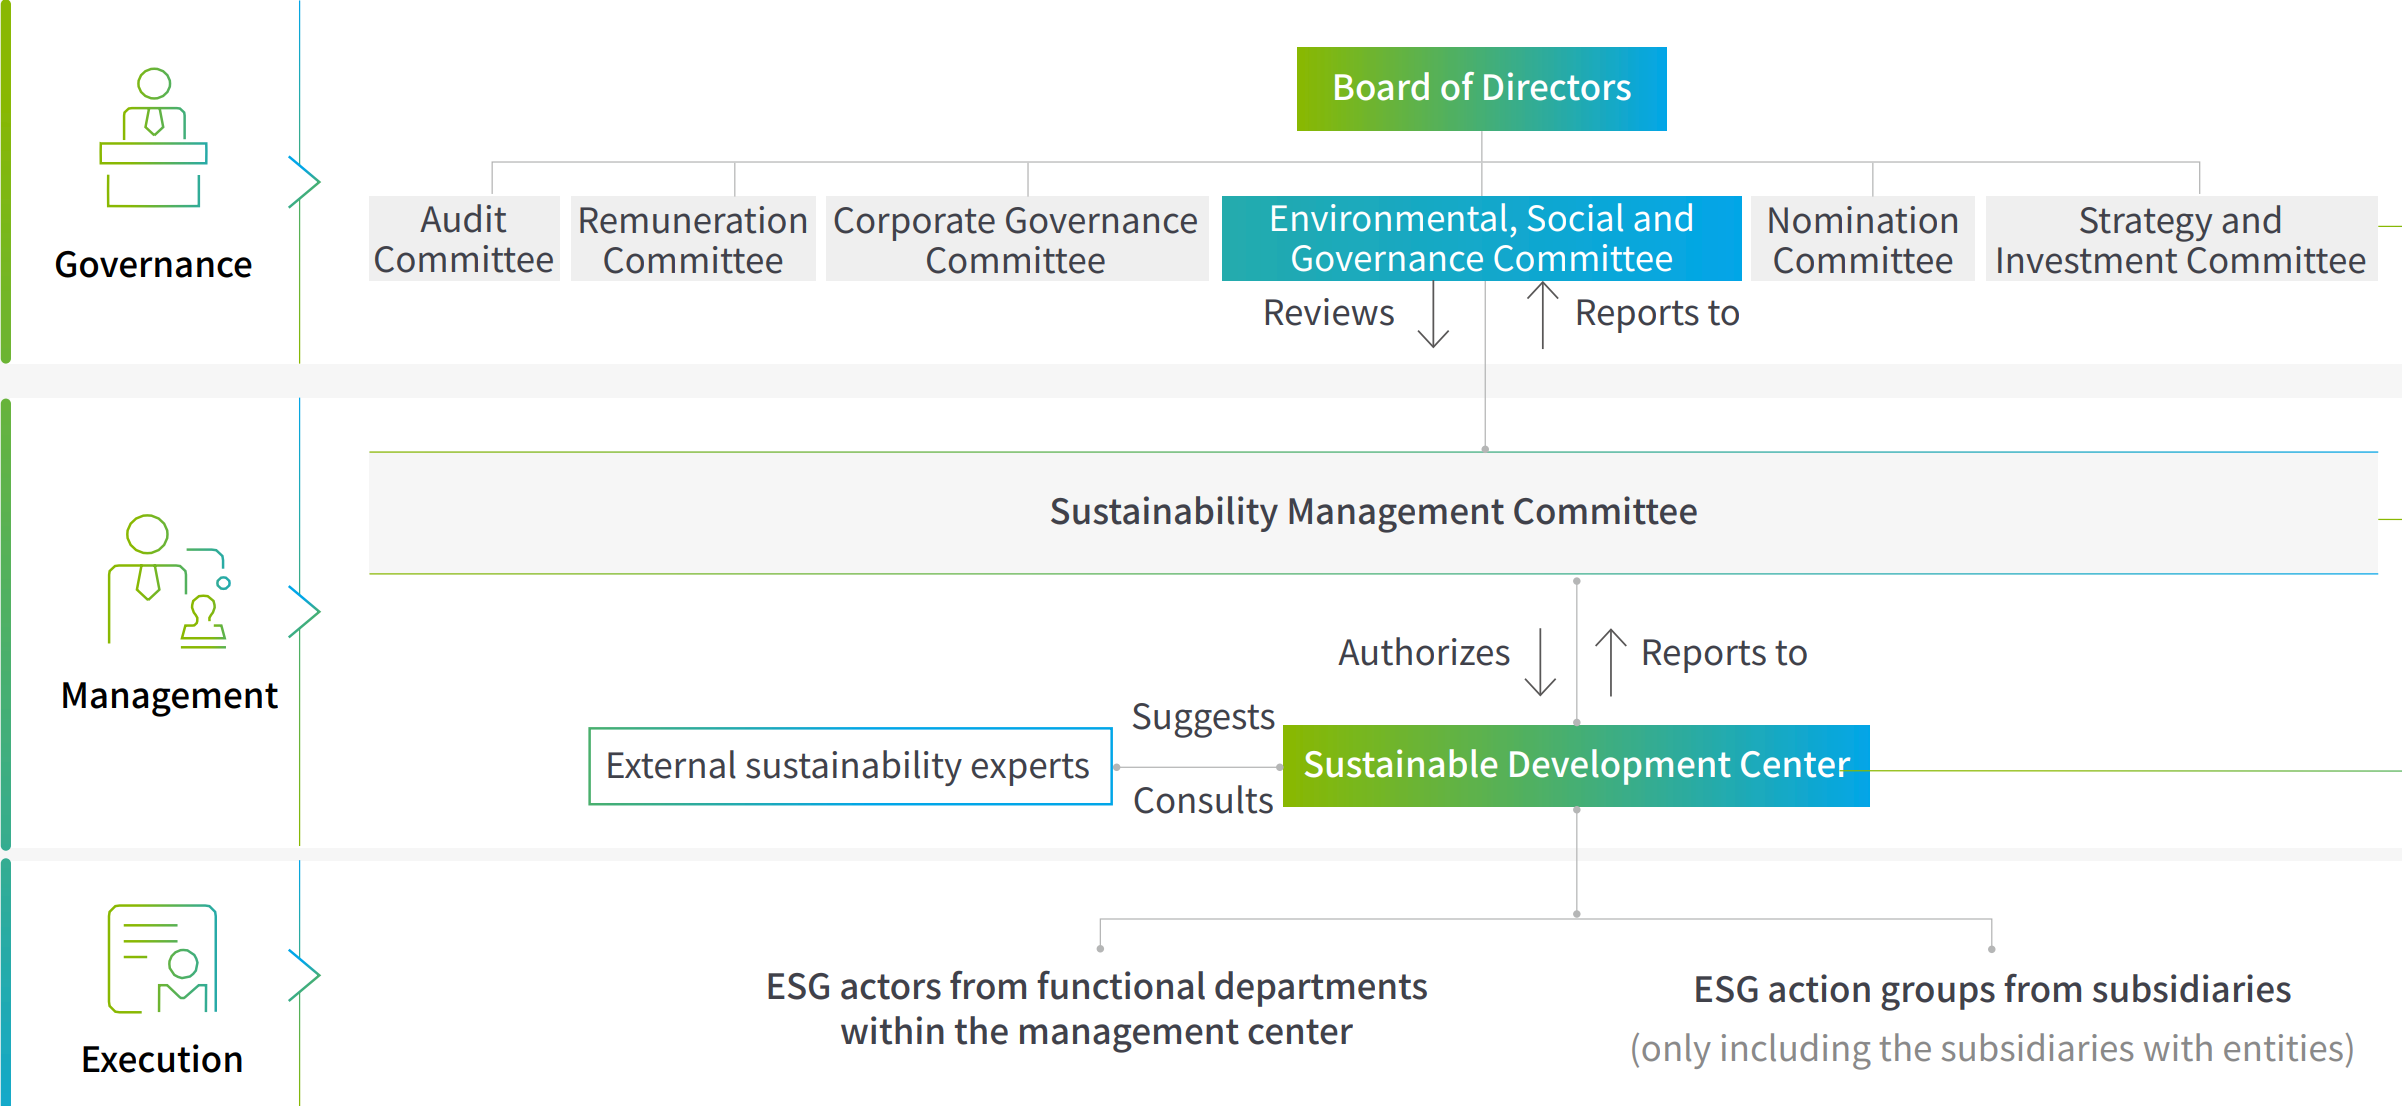This screenshot has width=2402, height=1106.
Task: Click the Governance podium speaker icon
Action: pyautogui.click(x=153, y=138)
